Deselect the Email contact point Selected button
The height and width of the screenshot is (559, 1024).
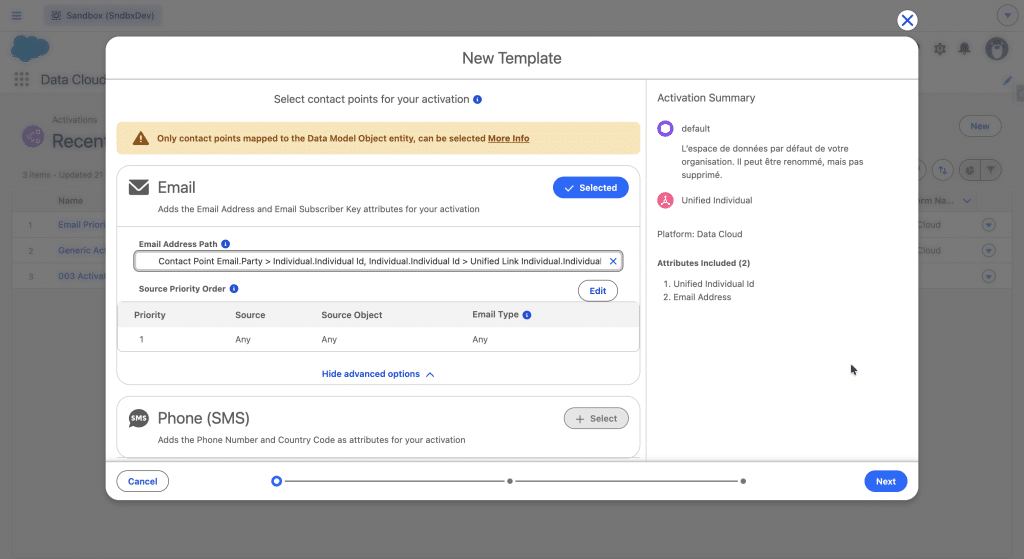[x=590, y=188]
